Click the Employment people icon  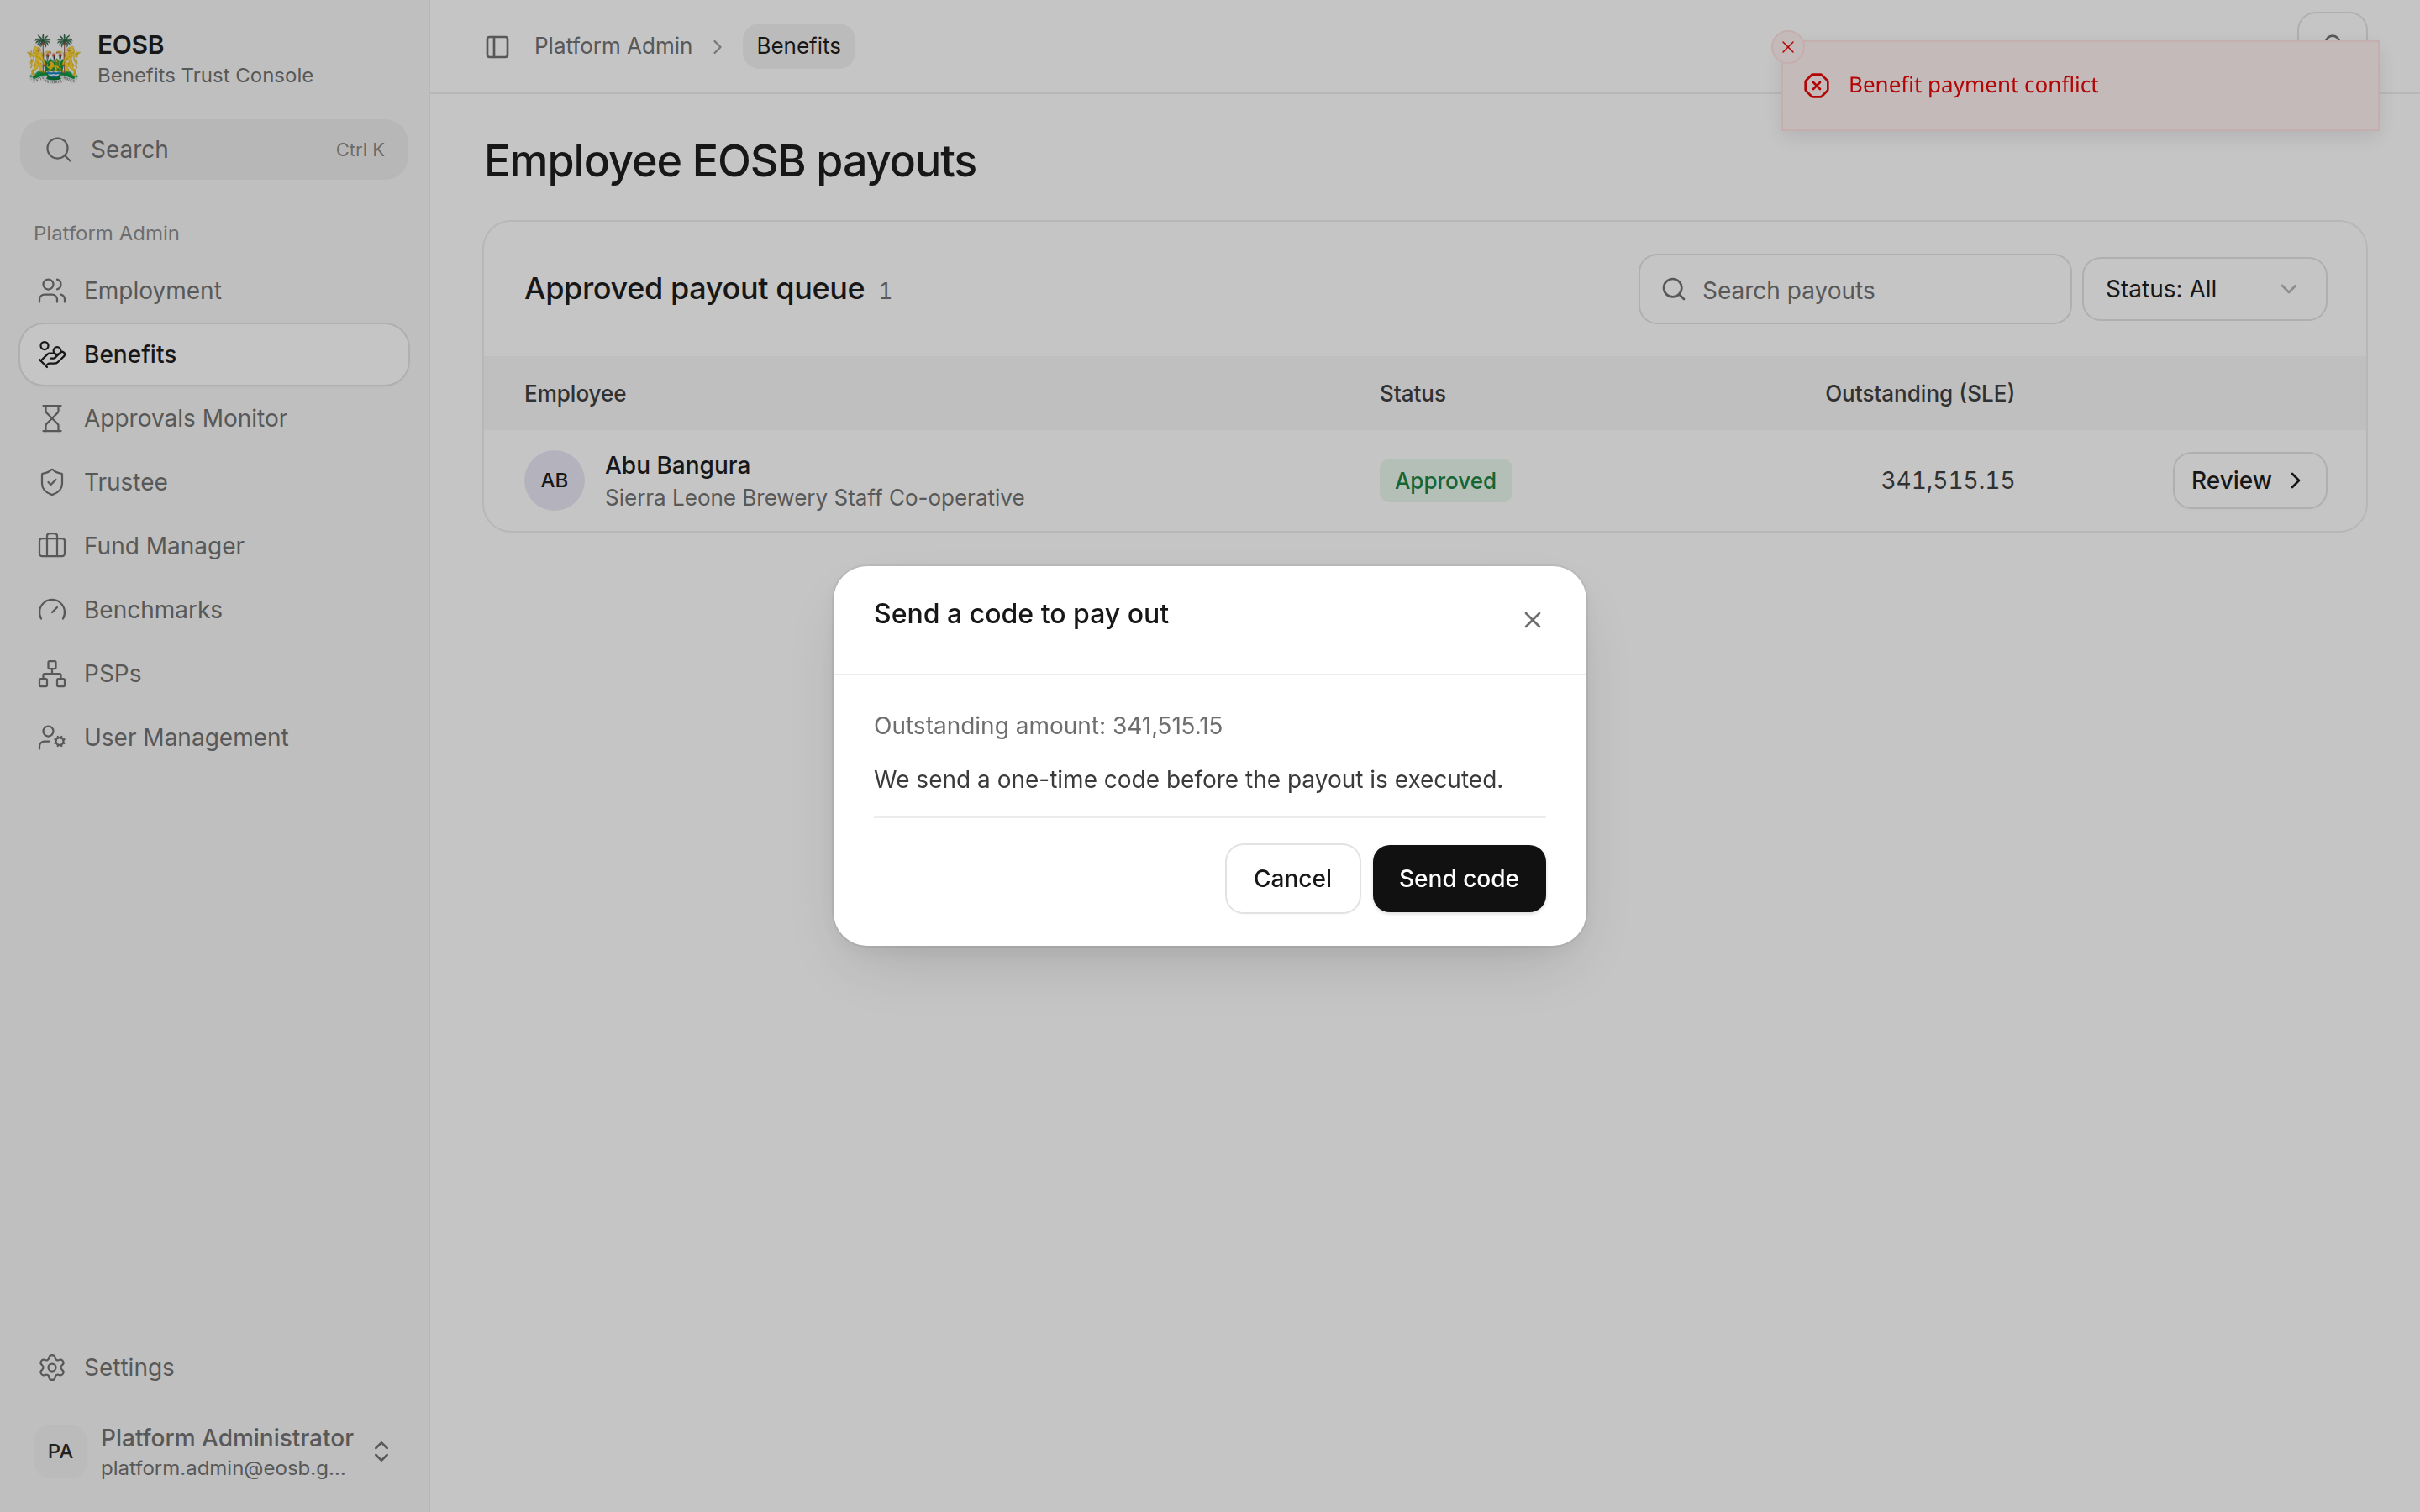52,290
